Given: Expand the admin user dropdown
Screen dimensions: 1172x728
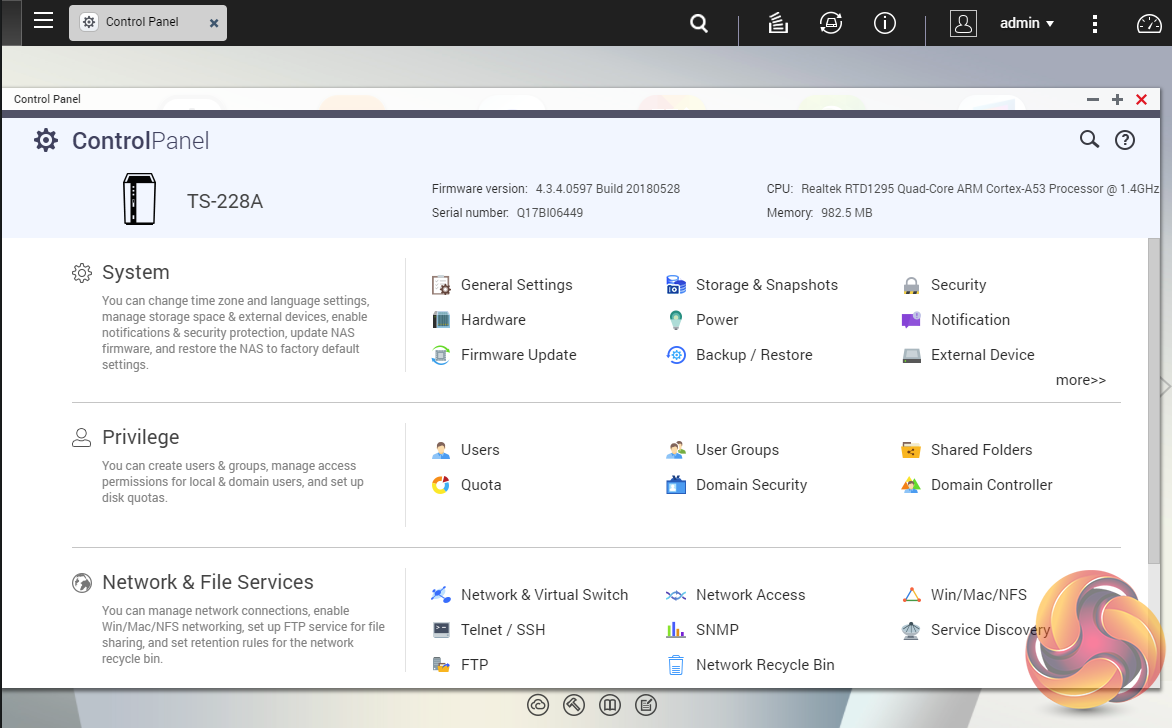Looking at the screenshot, I should [1027, 23].
